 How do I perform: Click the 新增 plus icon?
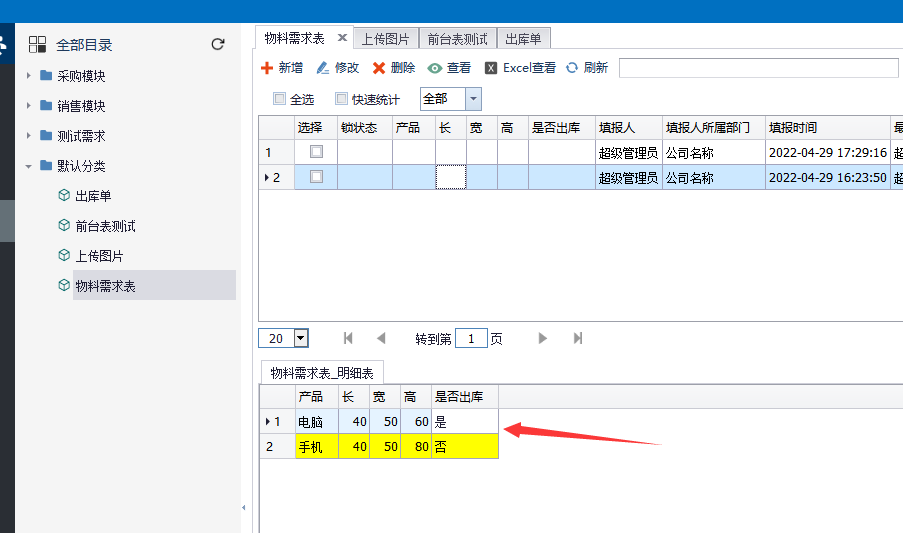[267, 68]
